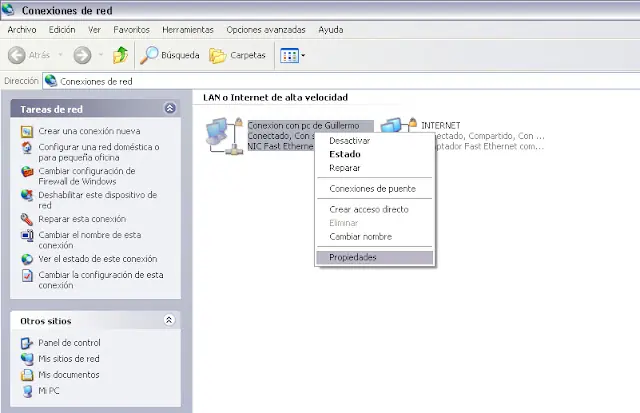This screenshot has height=413, width=640.
Task: Click the Dirección address field text
Action: tap(96, 81)
